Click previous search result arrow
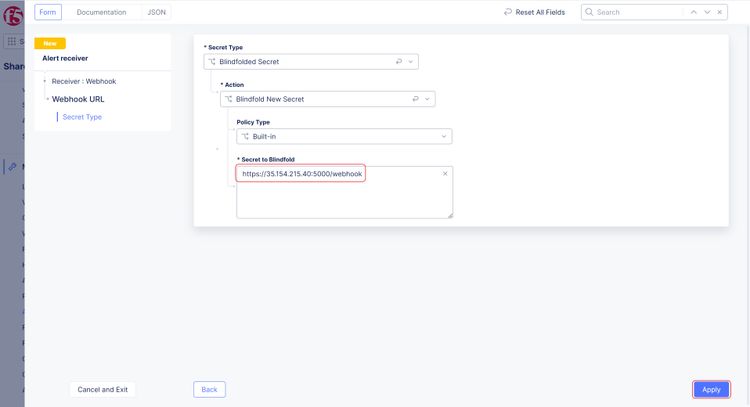 [694, 12]
